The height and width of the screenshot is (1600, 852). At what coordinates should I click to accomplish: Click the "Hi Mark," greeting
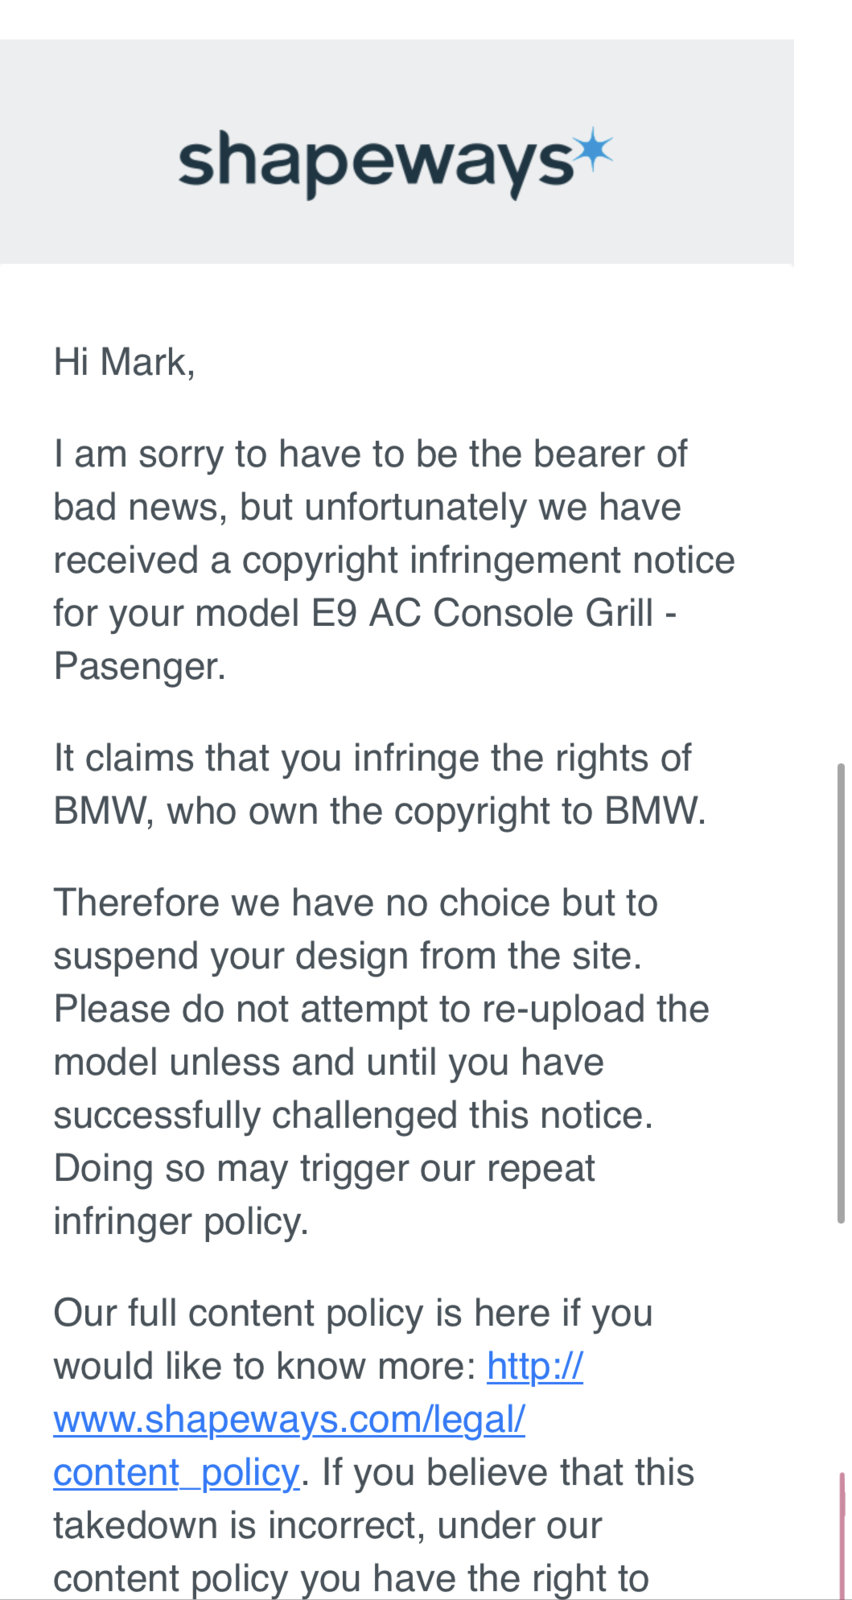(x=124, y=362)
